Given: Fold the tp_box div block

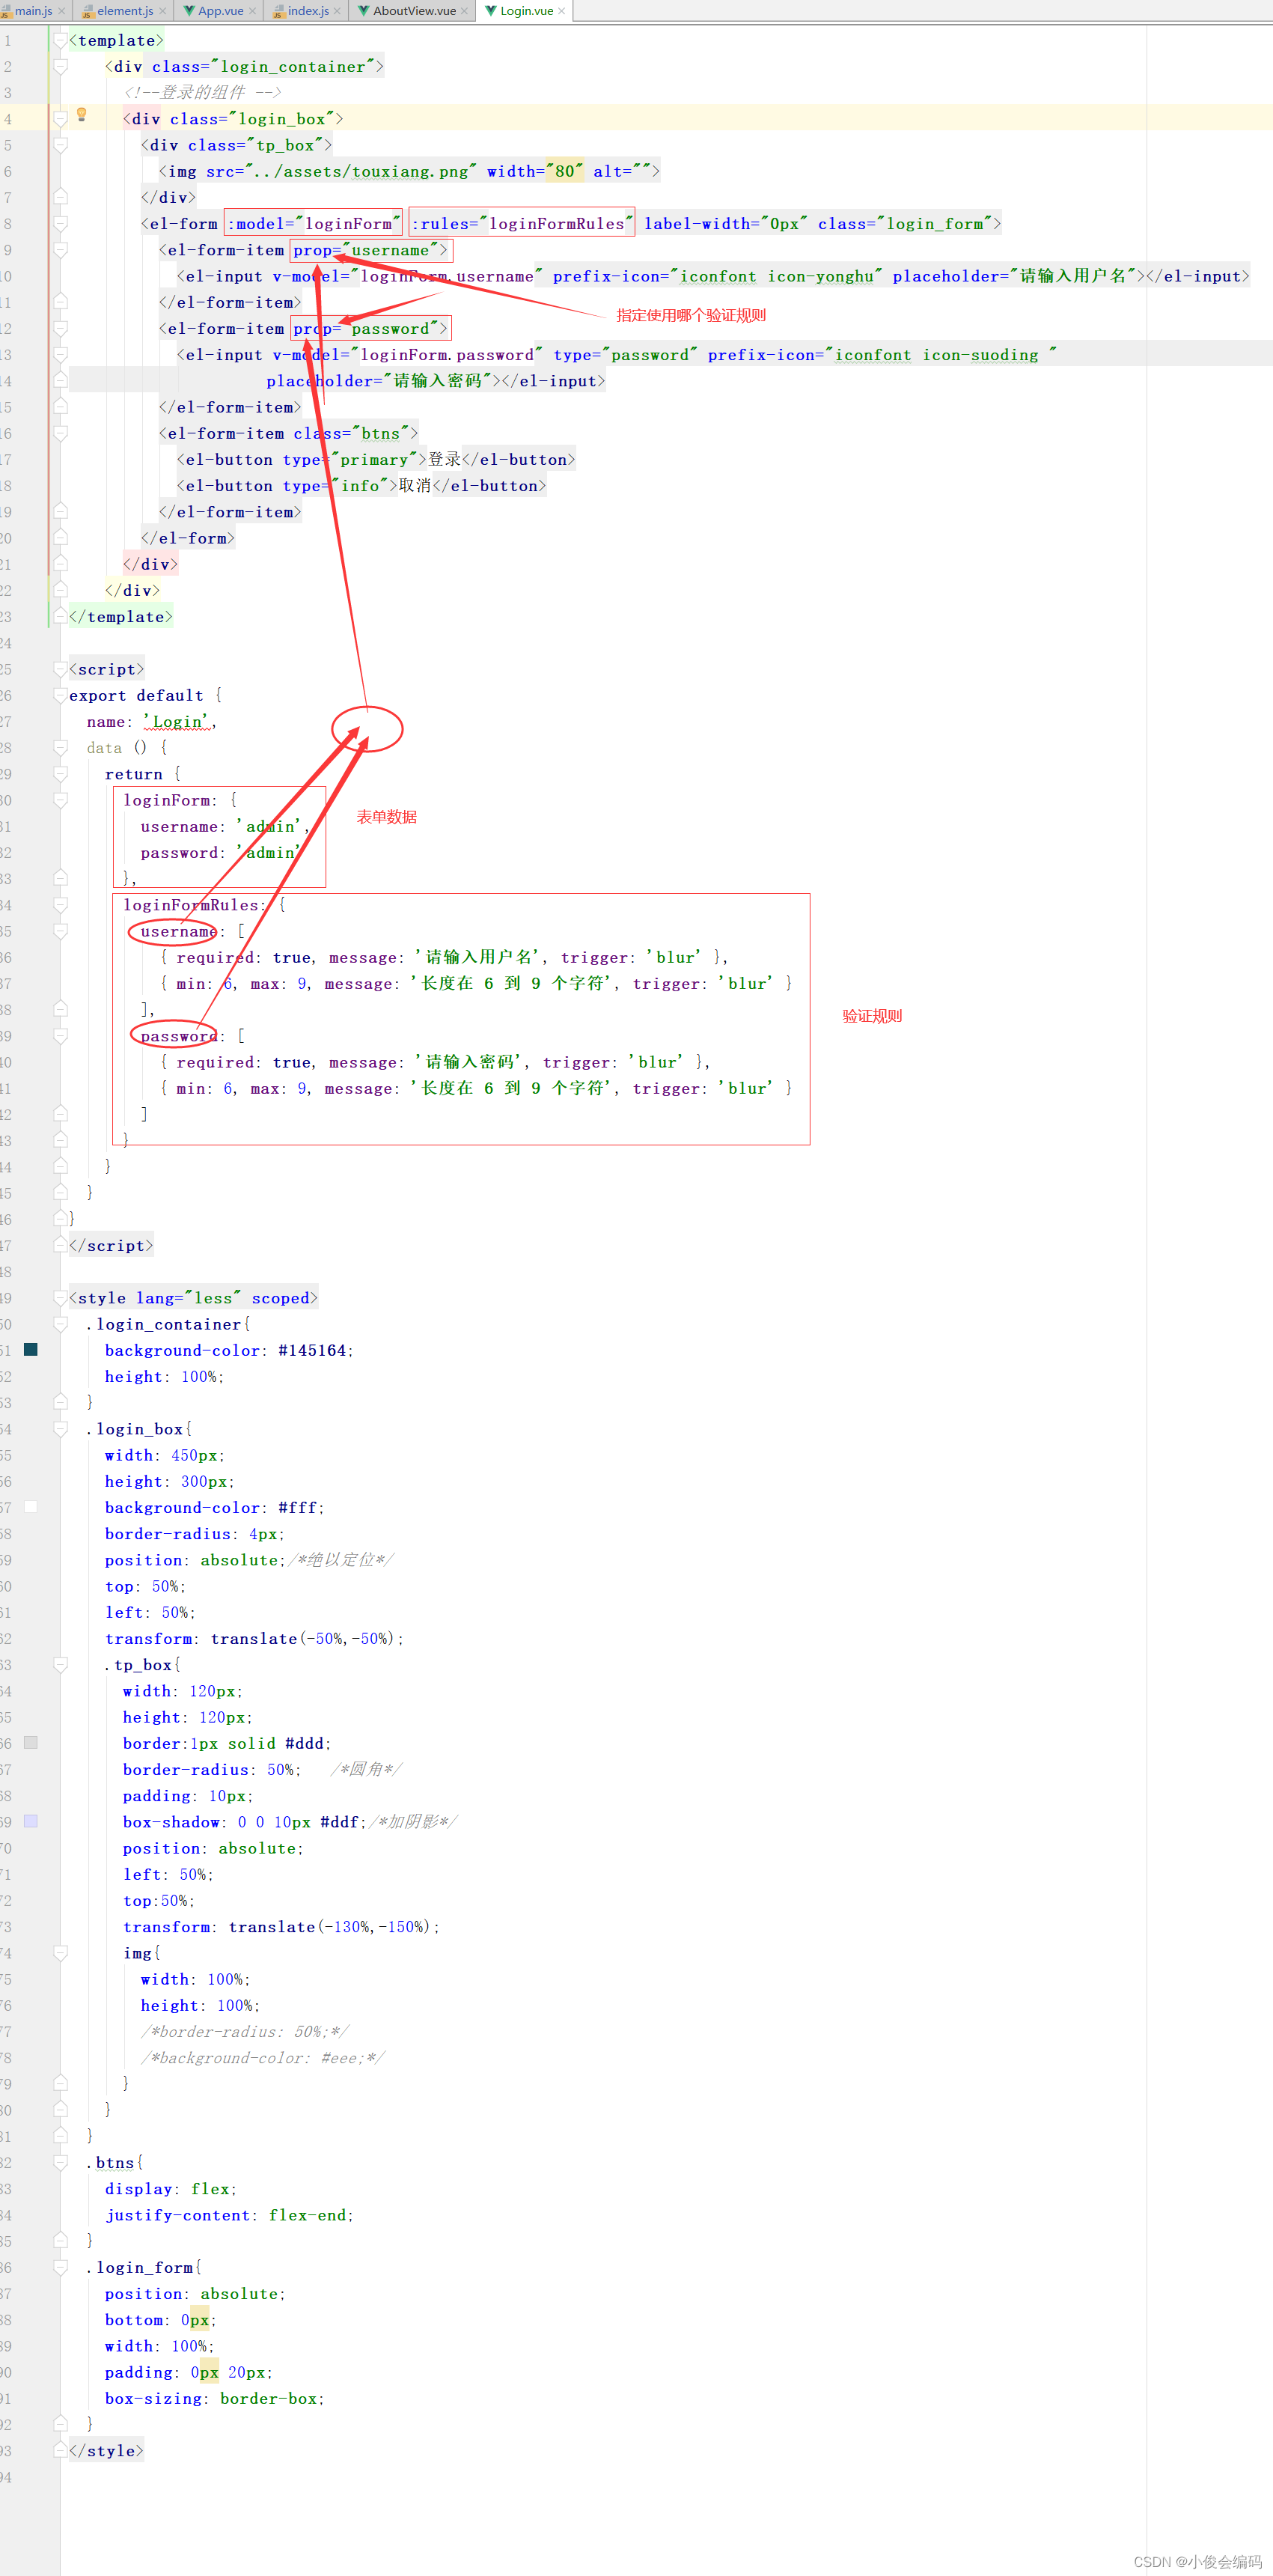Looking at the screenshot, I should [60, 145].
